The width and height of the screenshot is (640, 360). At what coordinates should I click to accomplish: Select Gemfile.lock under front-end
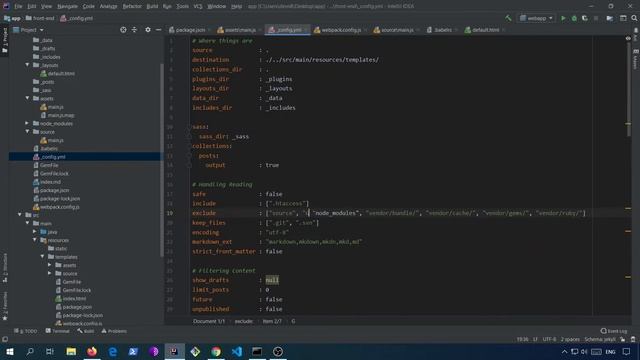coord(54,173)
